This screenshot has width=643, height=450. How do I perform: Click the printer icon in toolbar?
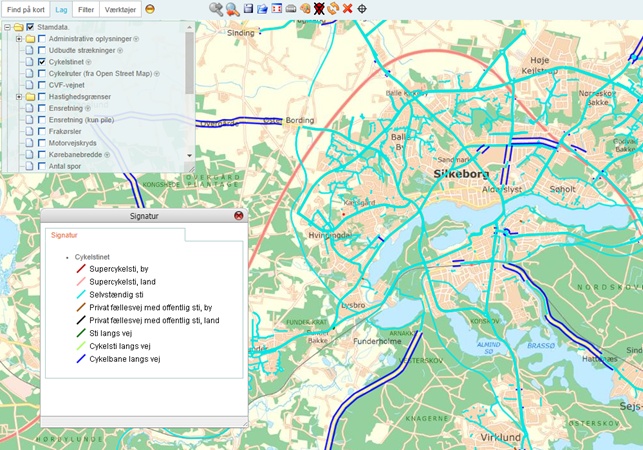click(x=291, y=9)
